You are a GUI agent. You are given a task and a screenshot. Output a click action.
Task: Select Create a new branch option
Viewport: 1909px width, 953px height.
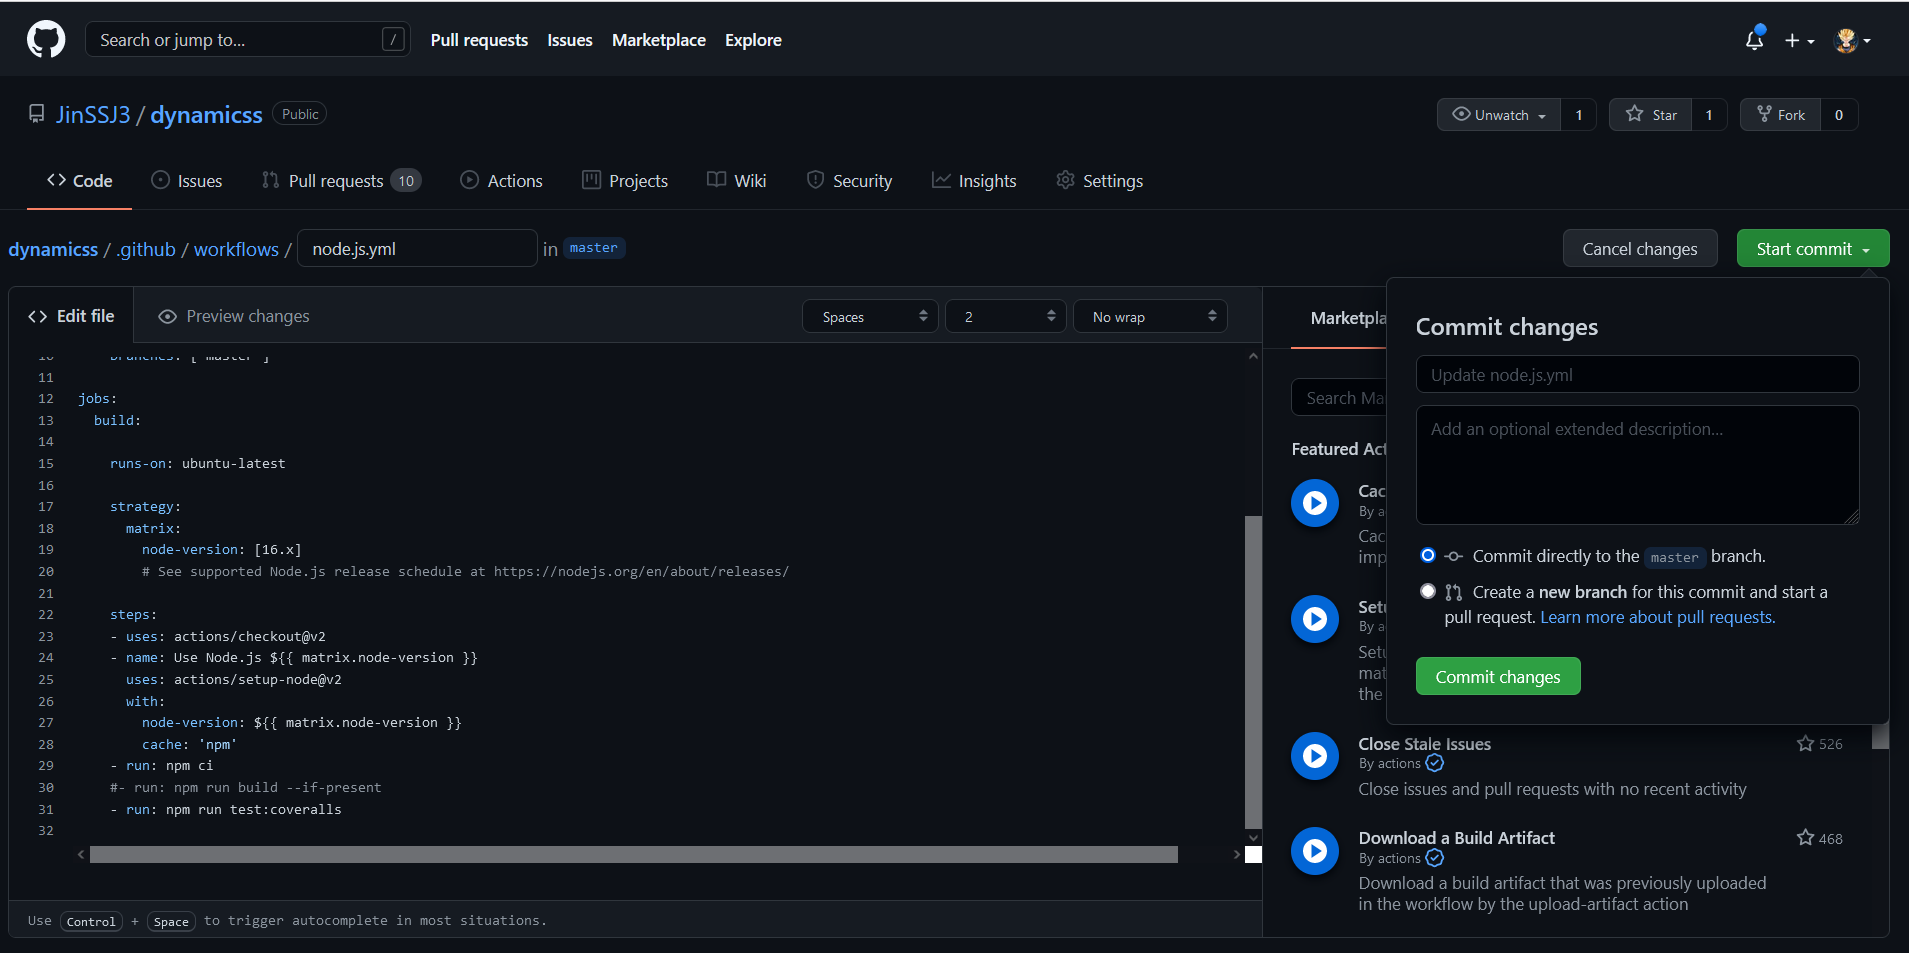coord(1428,592)
